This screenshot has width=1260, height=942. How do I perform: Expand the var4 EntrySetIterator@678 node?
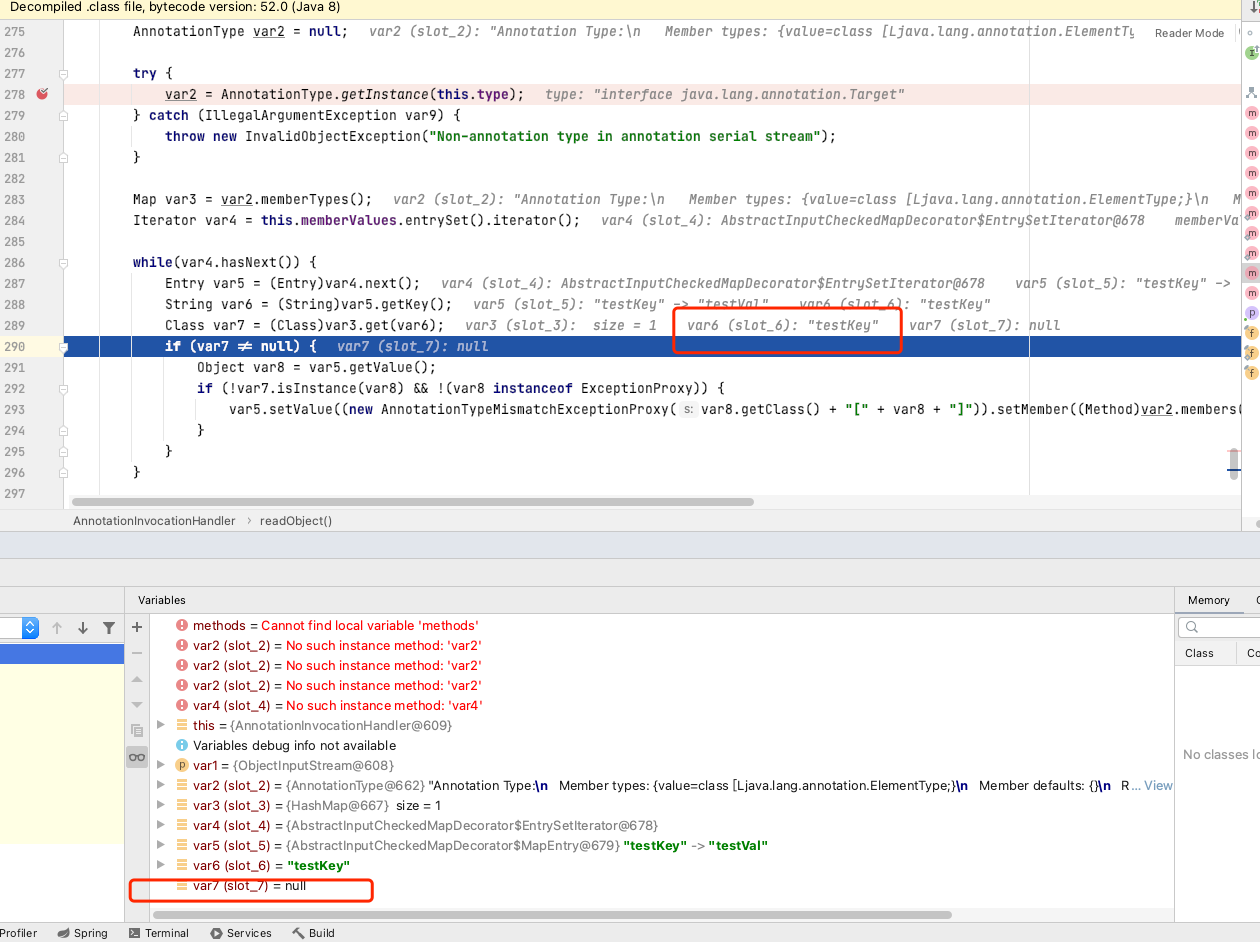click(162, 825)
